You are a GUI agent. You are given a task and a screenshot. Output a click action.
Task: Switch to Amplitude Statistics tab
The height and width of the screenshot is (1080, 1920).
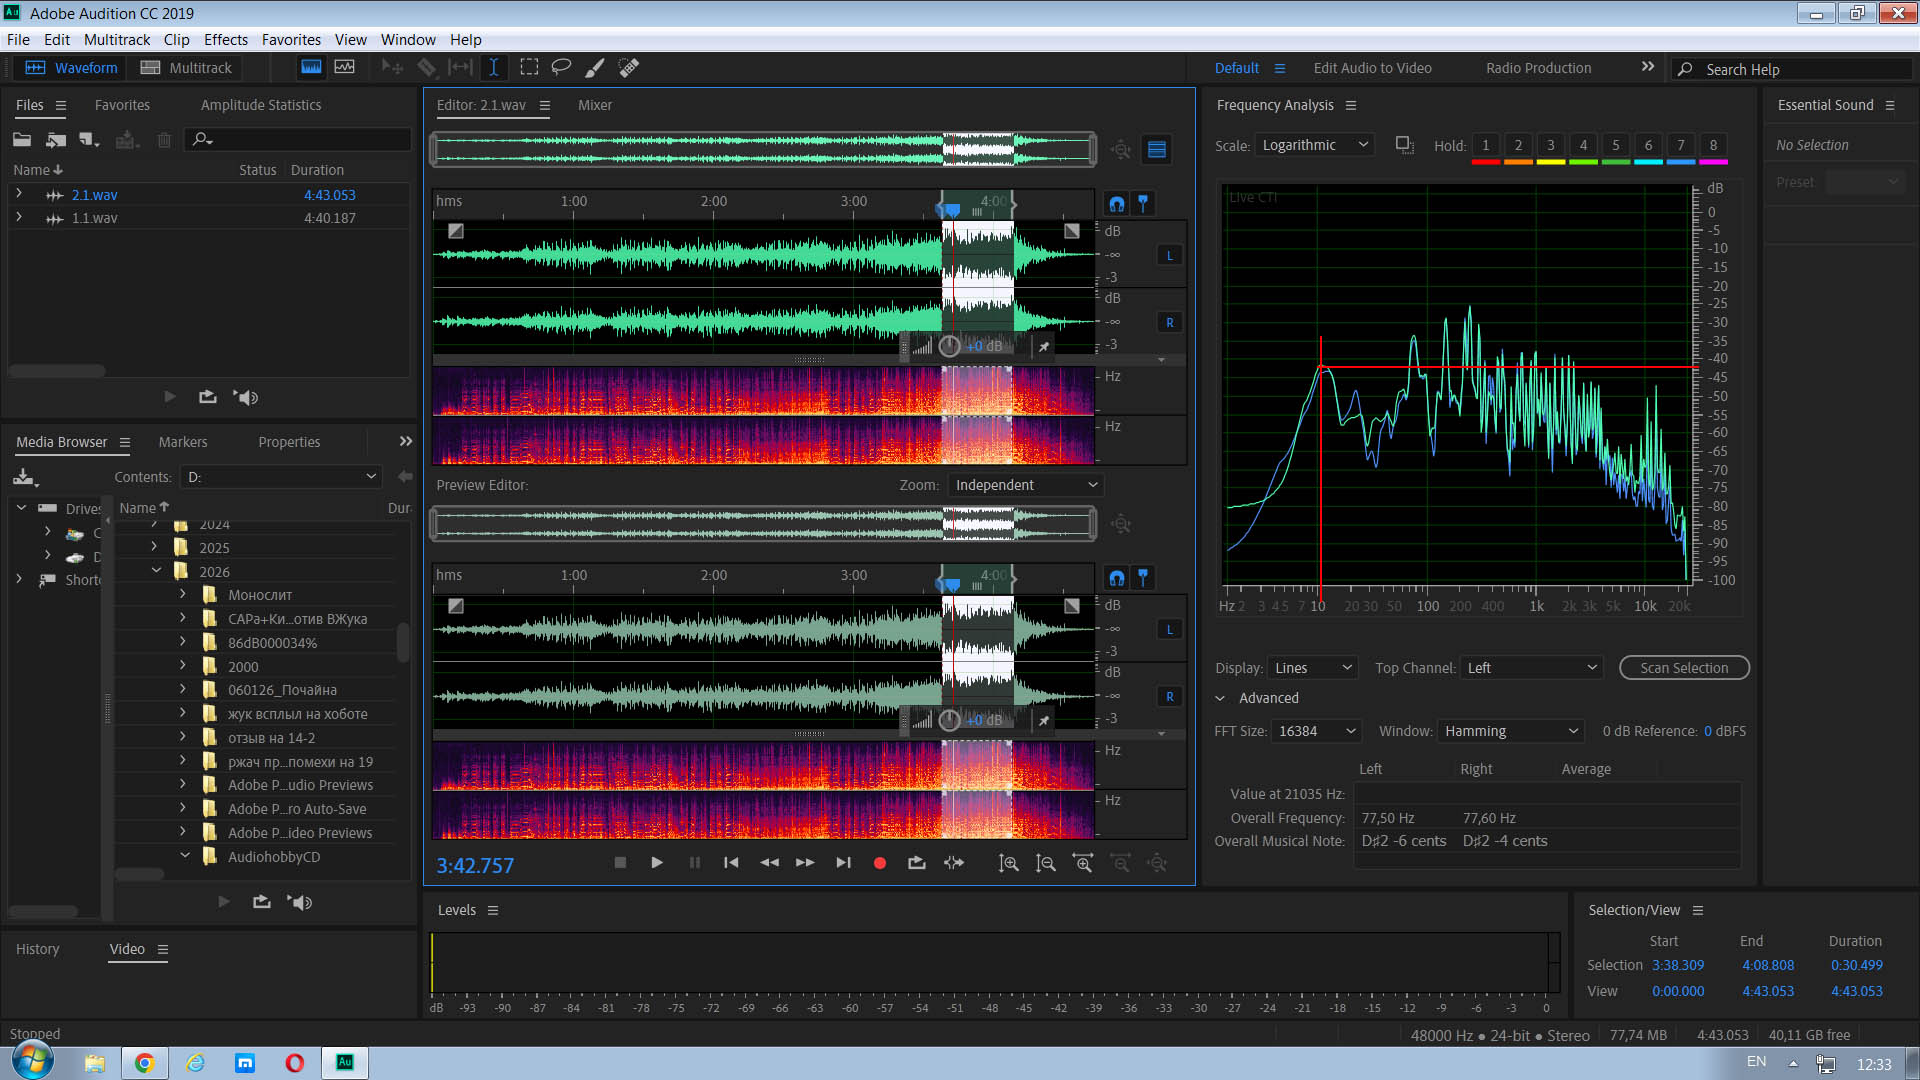[x=261, y=105]
